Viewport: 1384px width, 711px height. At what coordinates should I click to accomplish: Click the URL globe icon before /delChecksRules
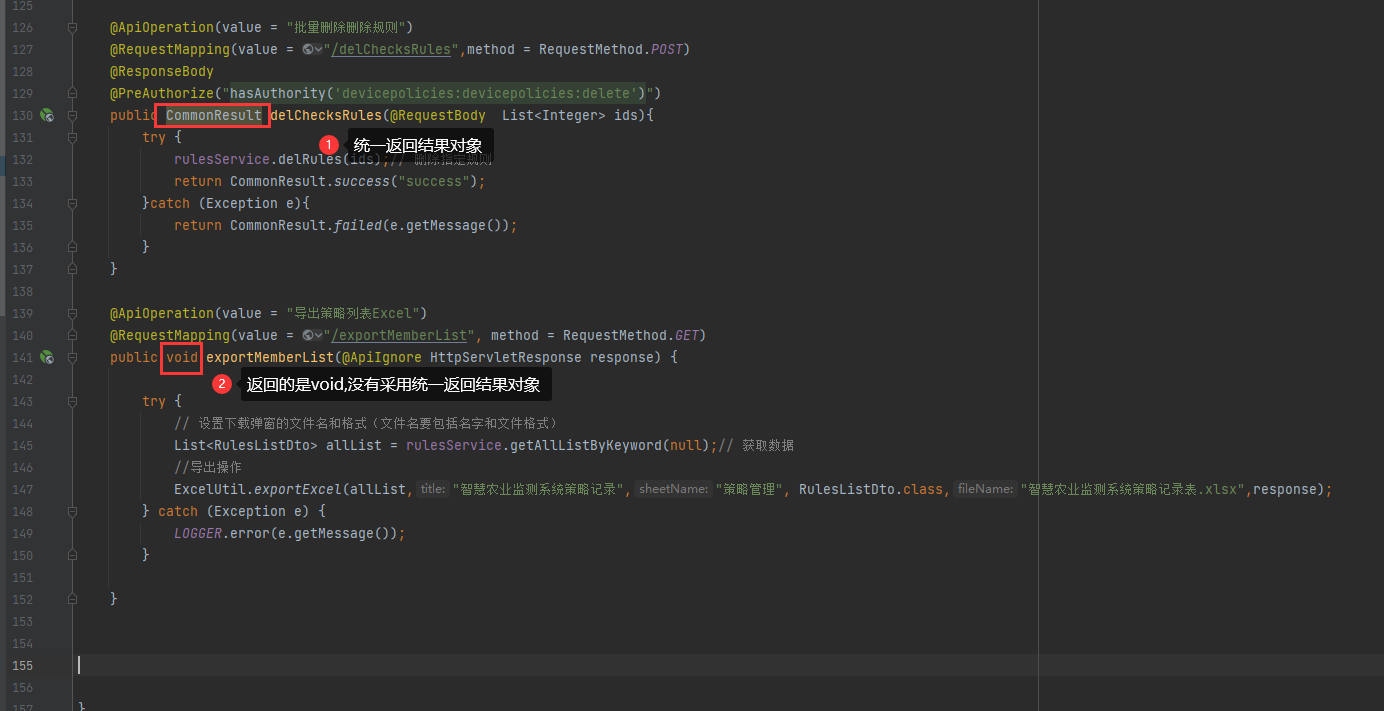click(x=308, y=48)
